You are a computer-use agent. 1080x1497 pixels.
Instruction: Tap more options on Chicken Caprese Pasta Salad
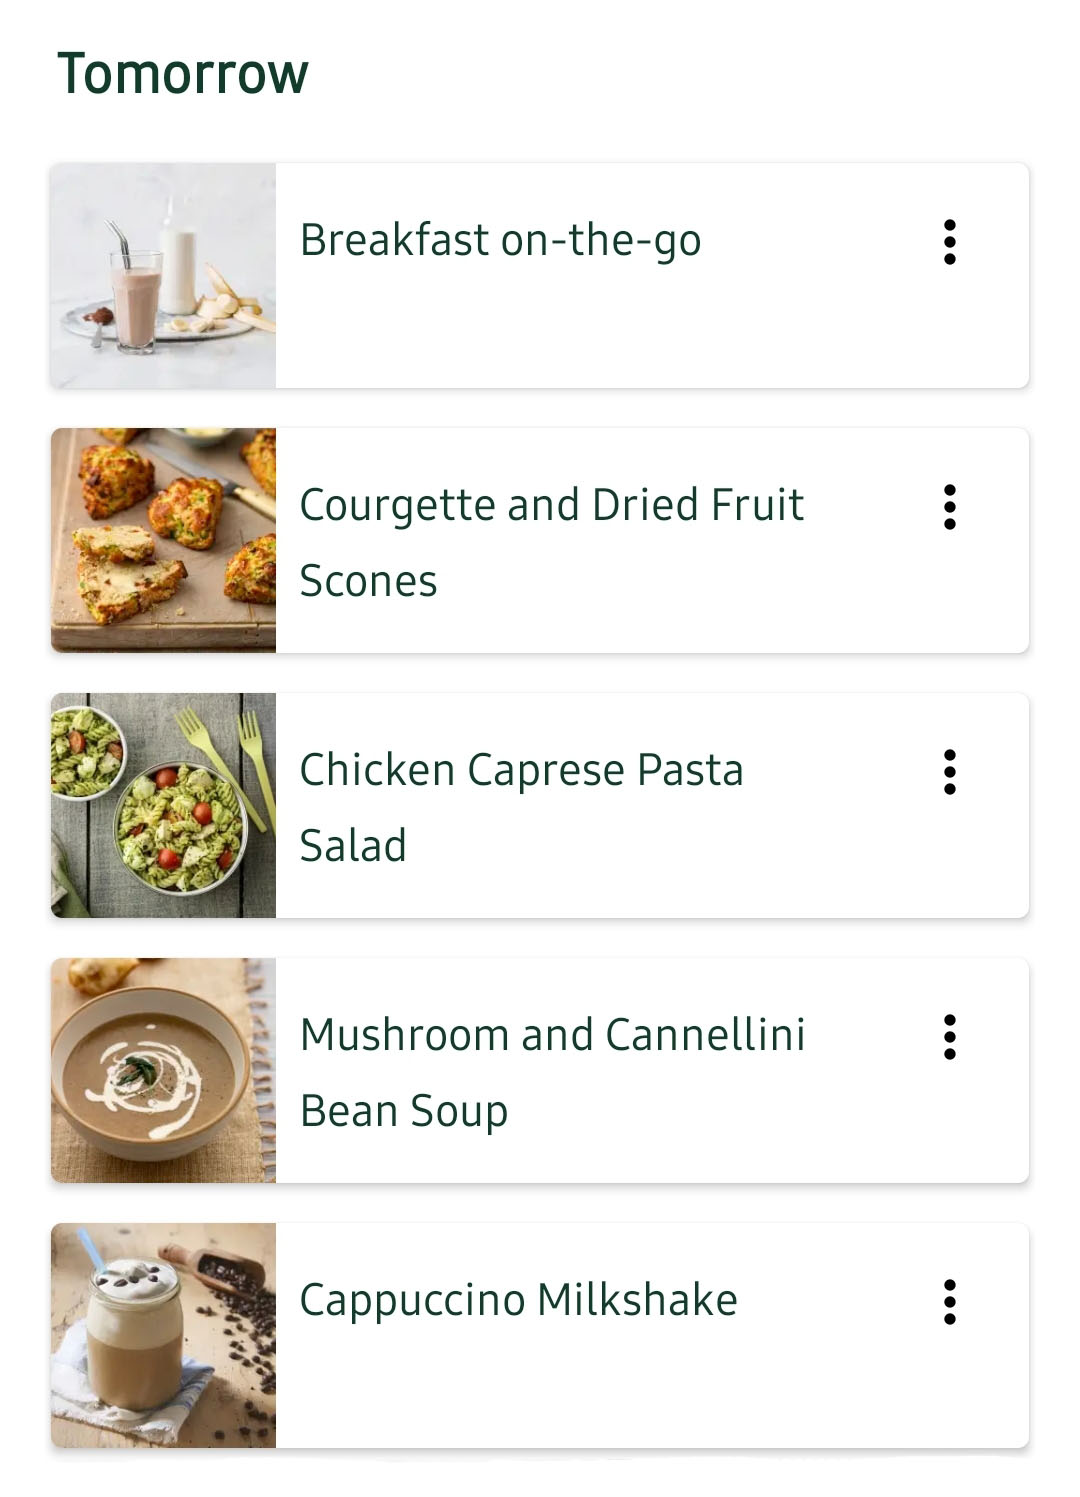click(x=950, y=772)
